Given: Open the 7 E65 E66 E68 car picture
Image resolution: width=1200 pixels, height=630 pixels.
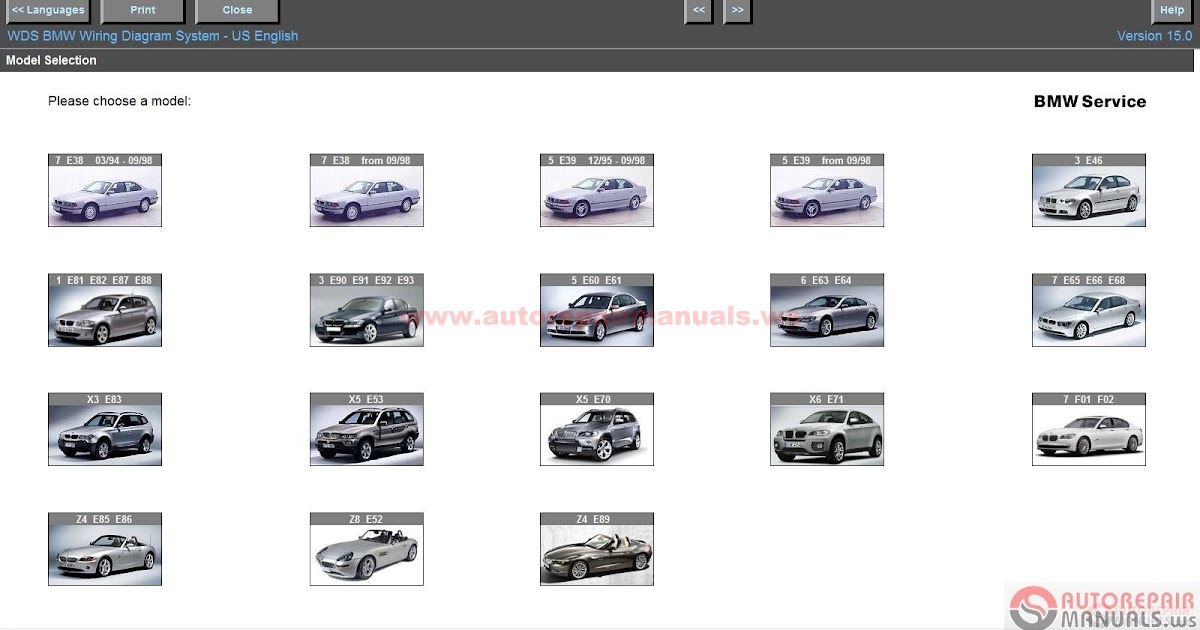Looking at the screenshot, I should (1089, 310).
